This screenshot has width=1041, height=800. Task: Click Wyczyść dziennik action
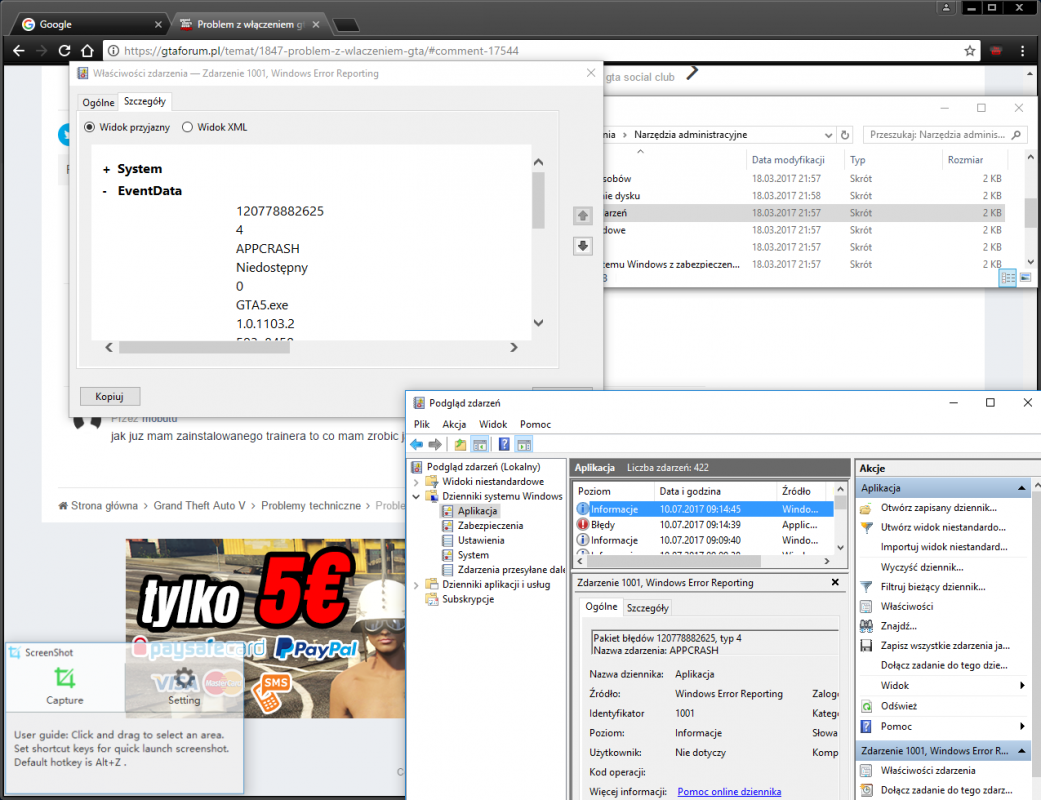click(921, 567)
